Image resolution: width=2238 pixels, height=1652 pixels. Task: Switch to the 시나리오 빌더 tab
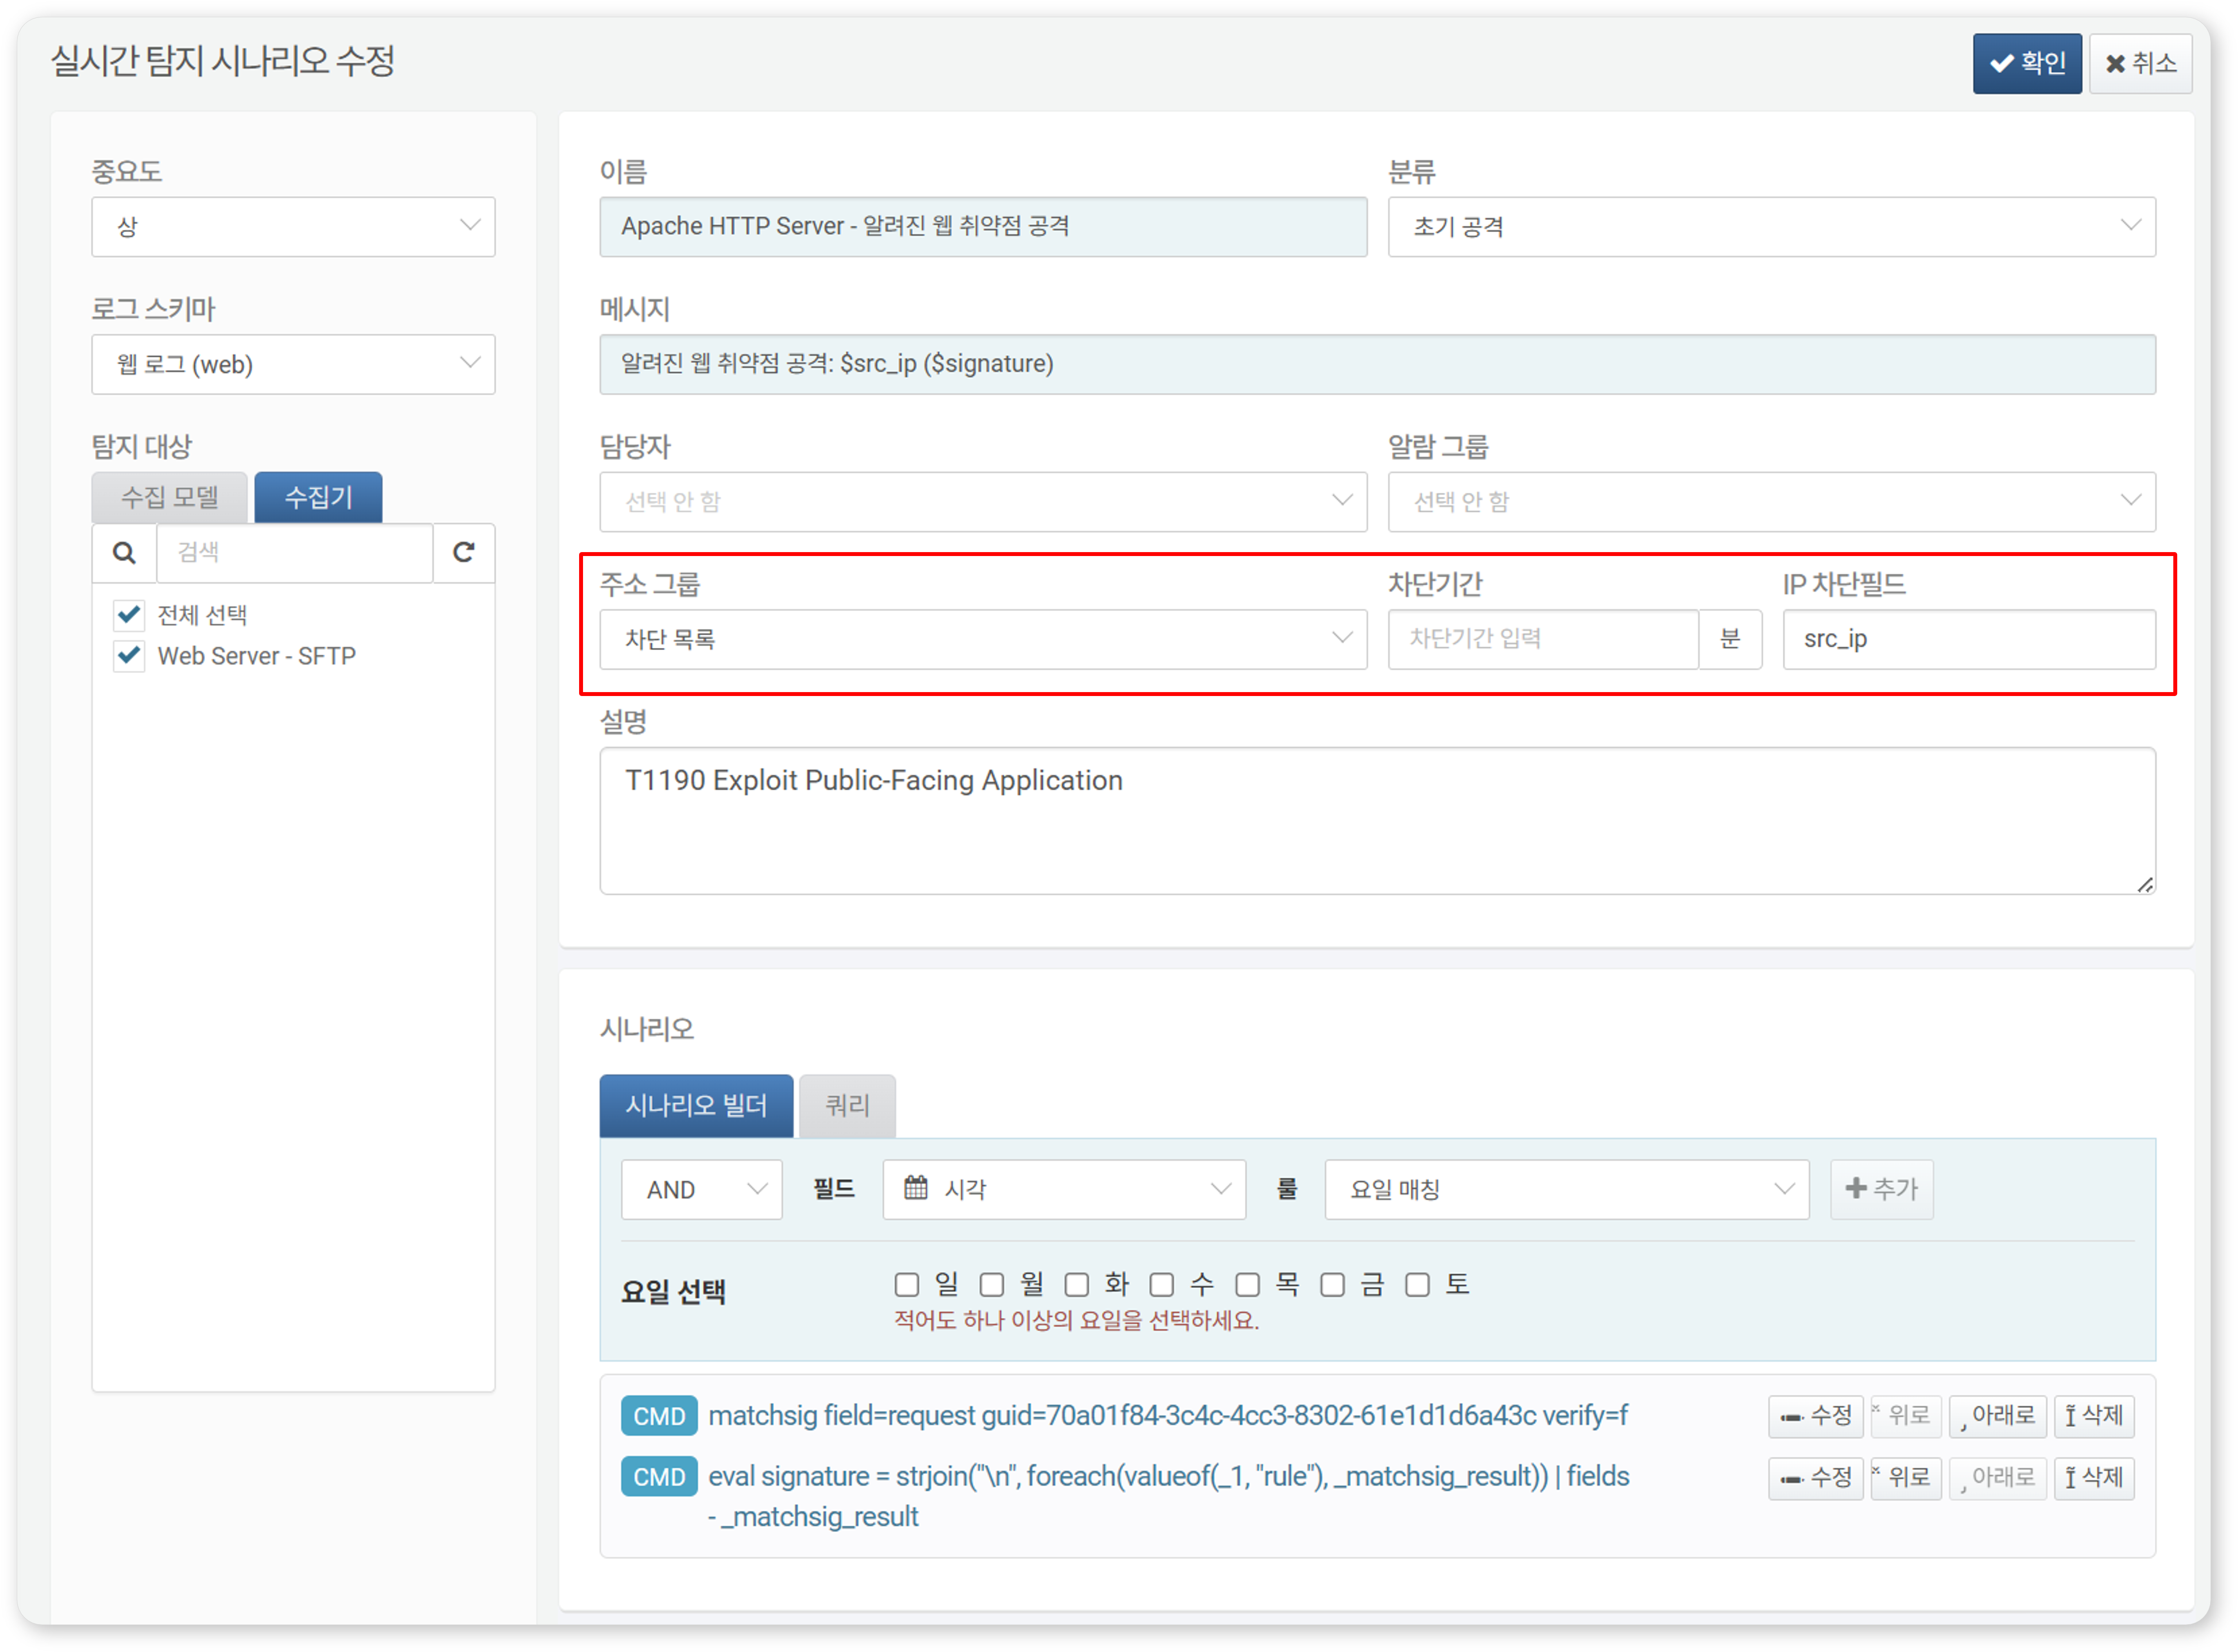click(x=697, y=1106)
